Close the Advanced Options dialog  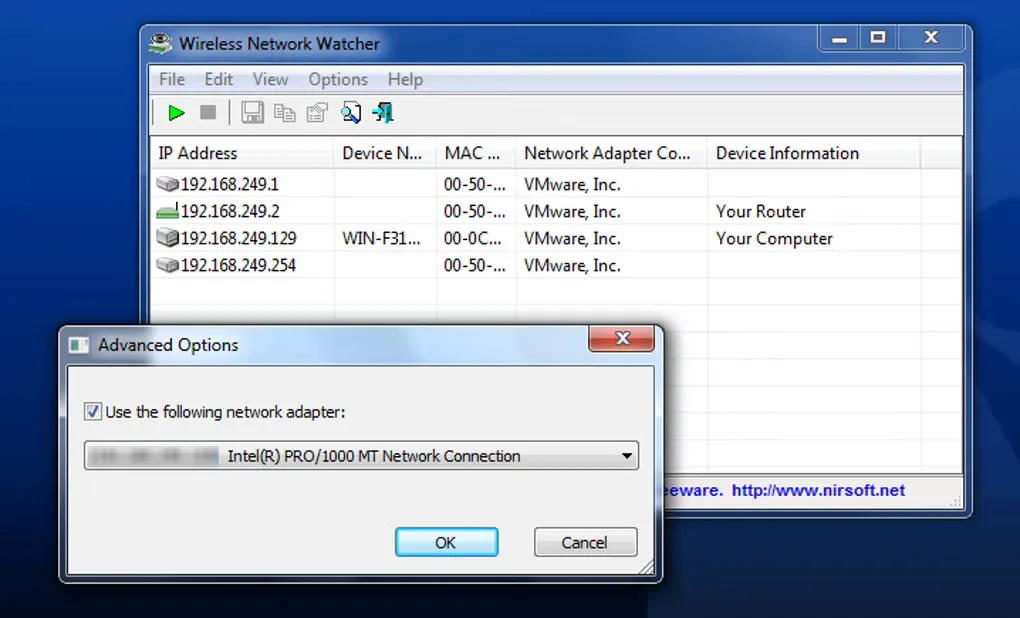622,338
